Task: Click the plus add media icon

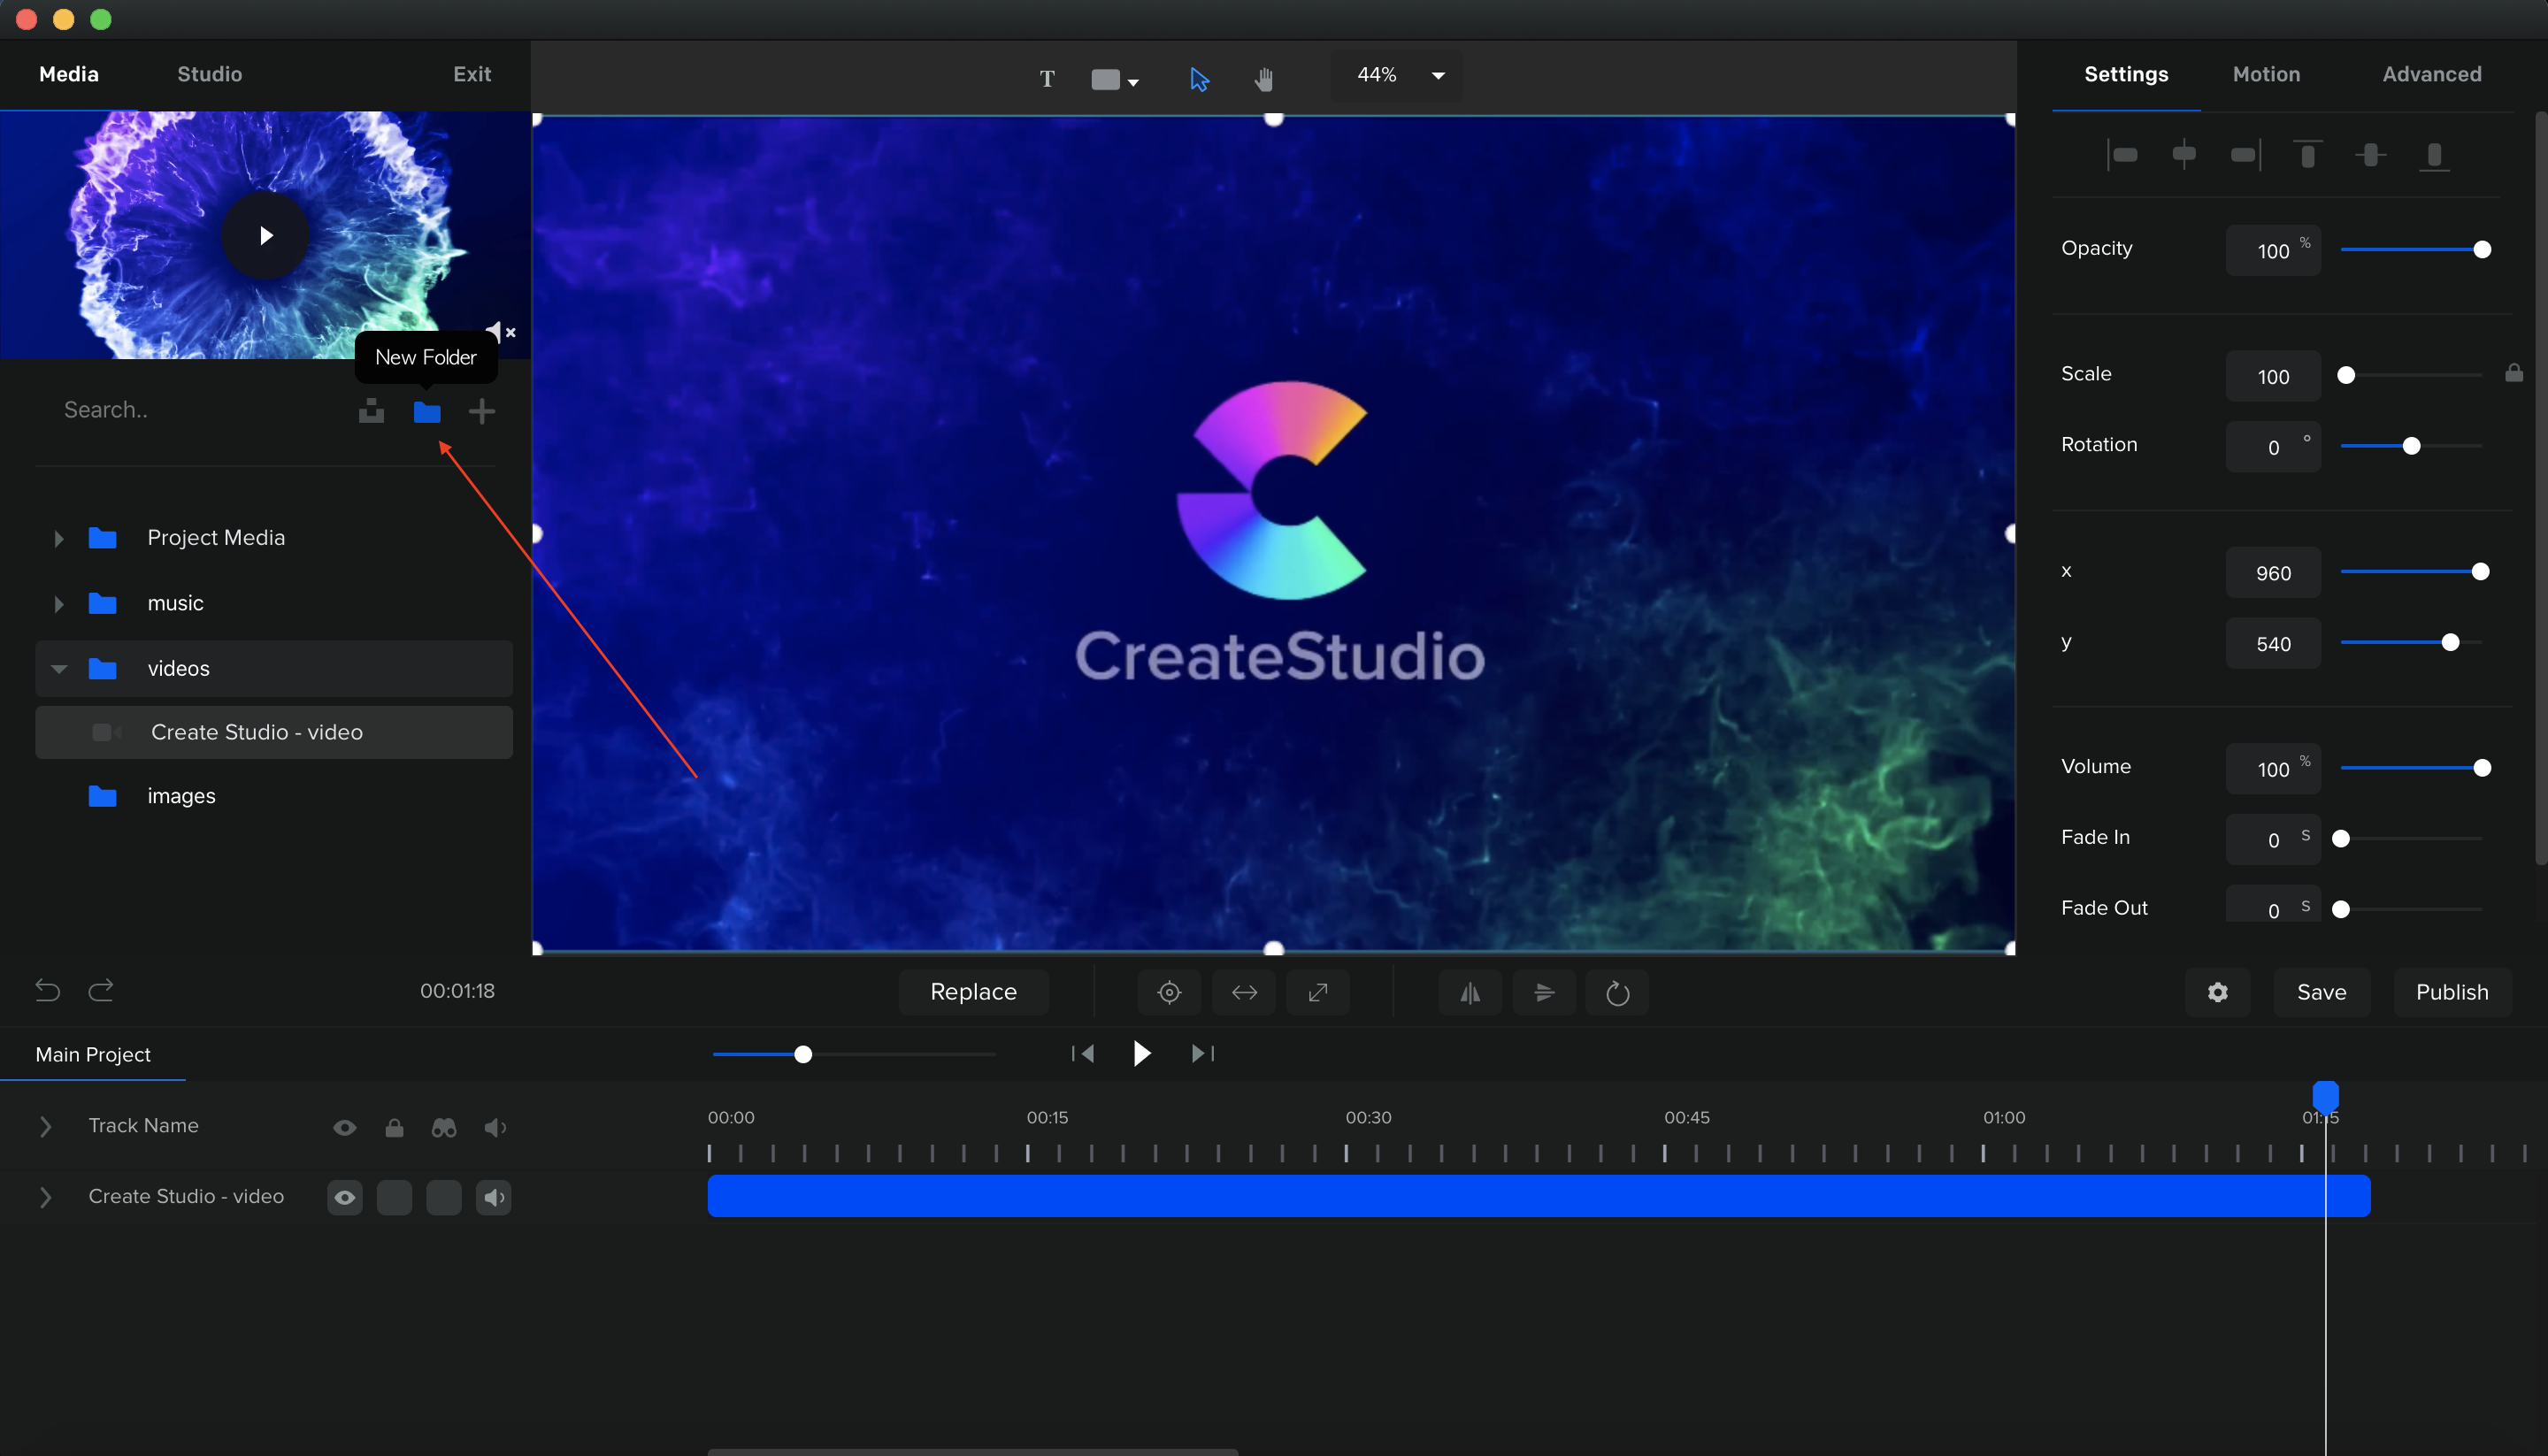Action: pos(482,411)
